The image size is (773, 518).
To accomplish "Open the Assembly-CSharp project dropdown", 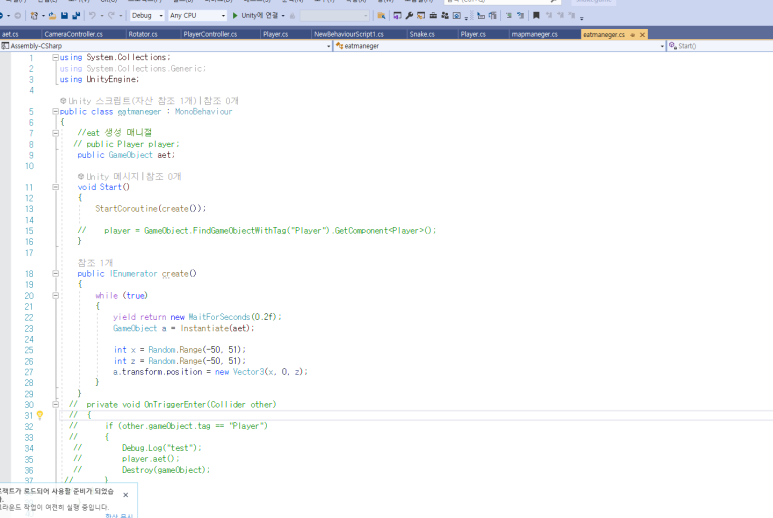I will click(x=166, y=46).
